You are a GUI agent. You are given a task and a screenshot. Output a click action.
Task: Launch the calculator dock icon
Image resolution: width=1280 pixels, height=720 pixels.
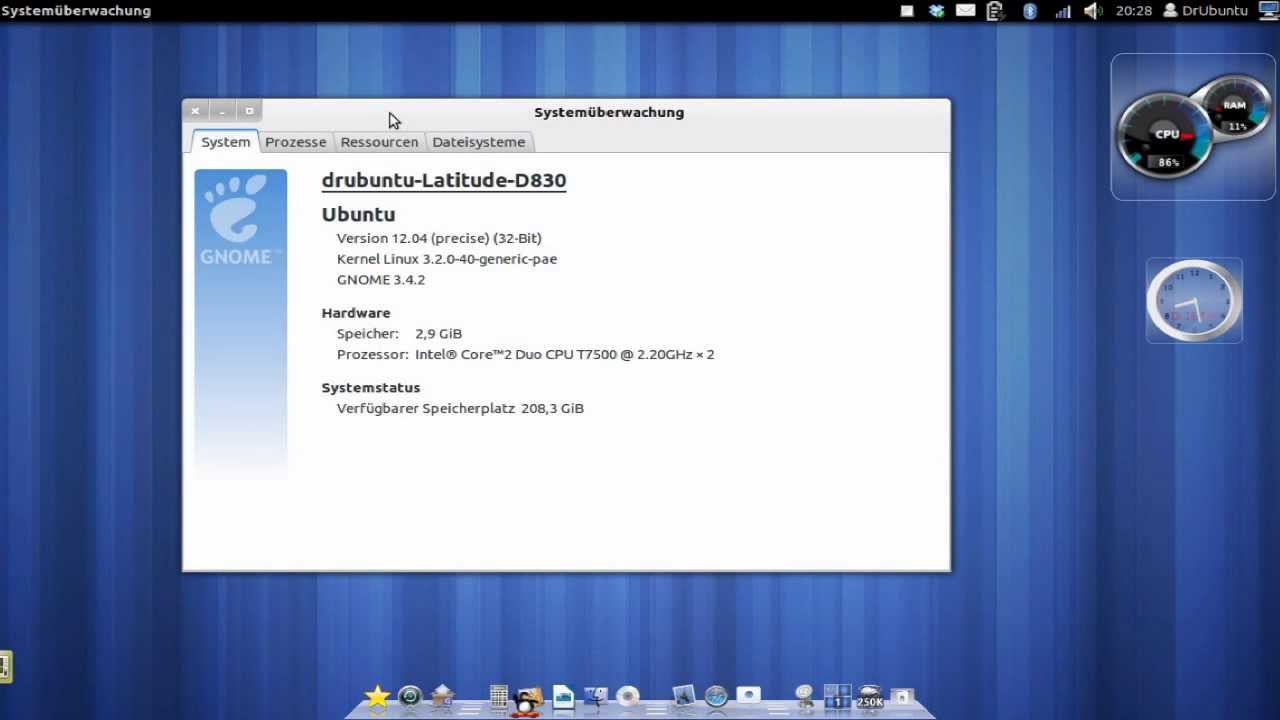[499, 697]
